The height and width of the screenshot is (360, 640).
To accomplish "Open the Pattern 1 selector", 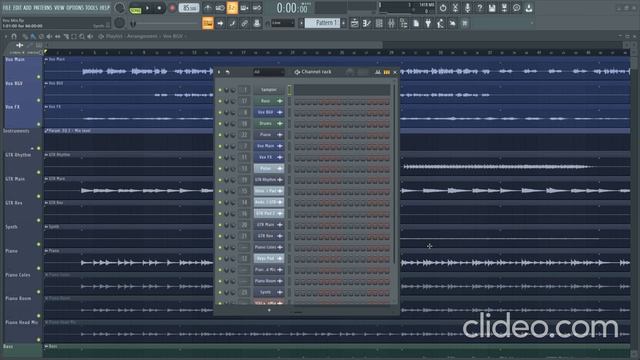I will tap(322, 23).
